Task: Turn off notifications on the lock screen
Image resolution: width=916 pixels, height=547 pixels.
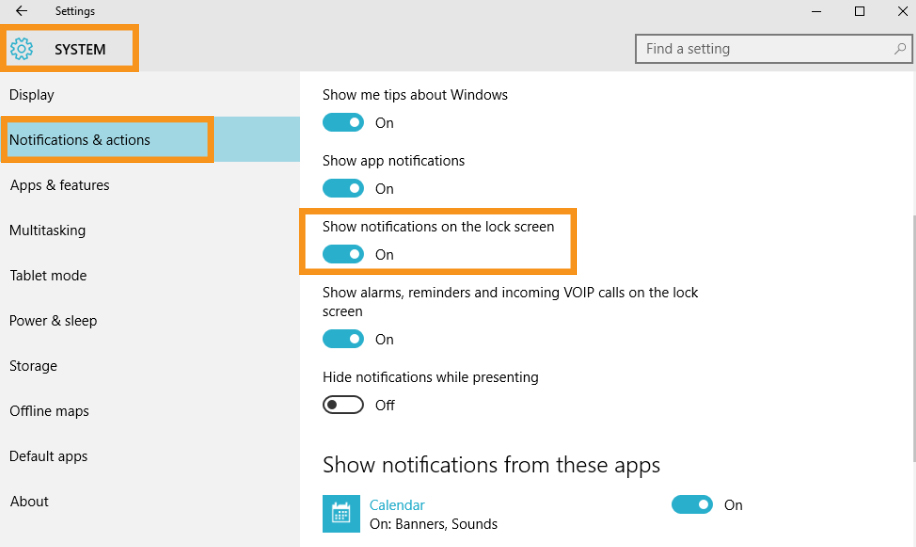Action: tap(343, 254)
